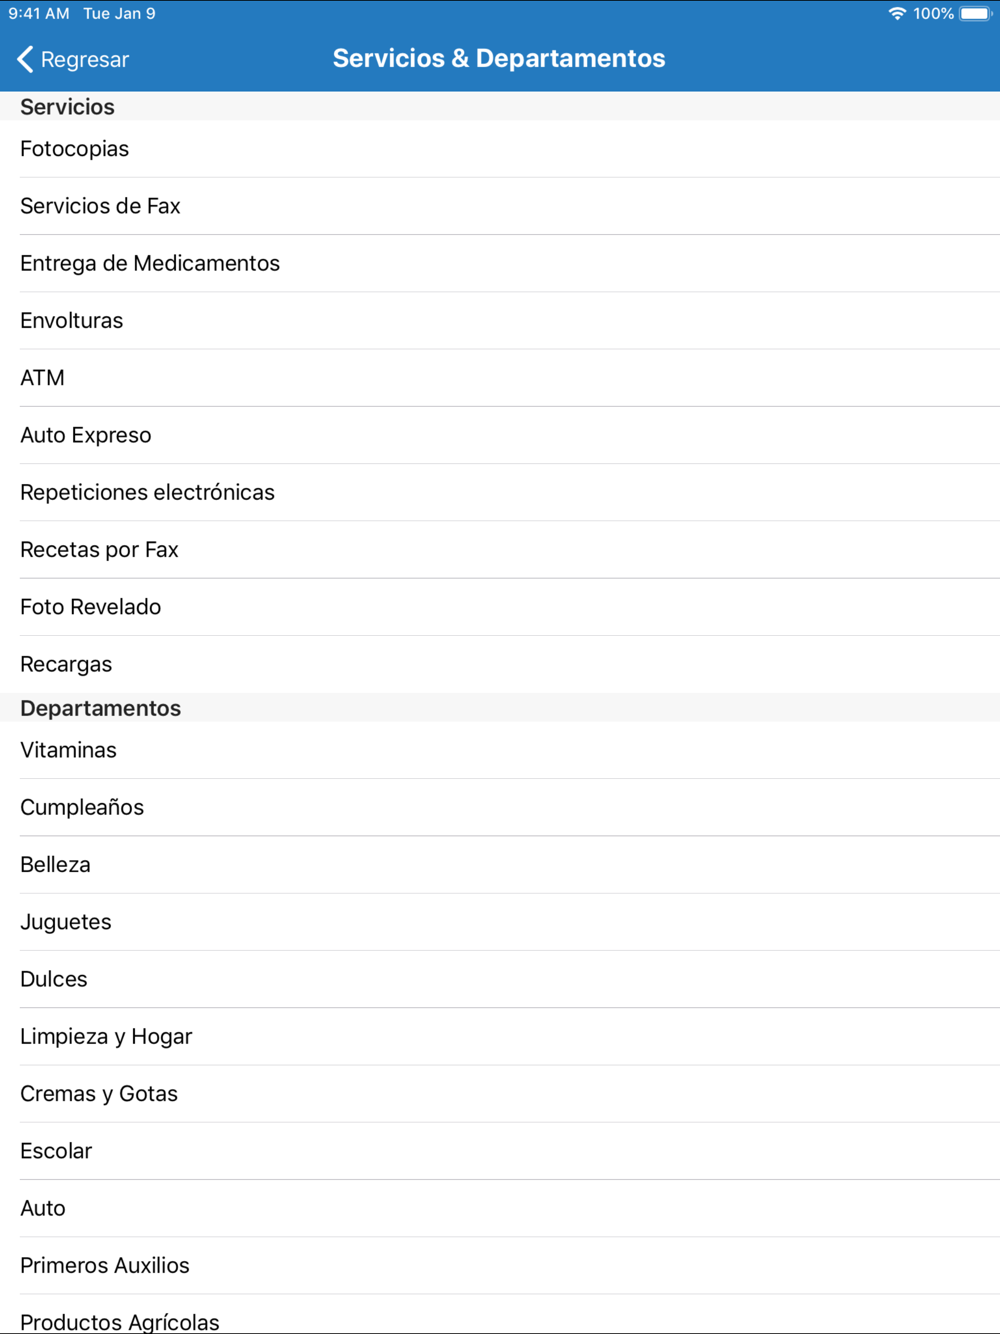The width and height of the screenshot is (1000, 1334).
Task: Select Servicios de Fax row
Action: coord(500,206)
